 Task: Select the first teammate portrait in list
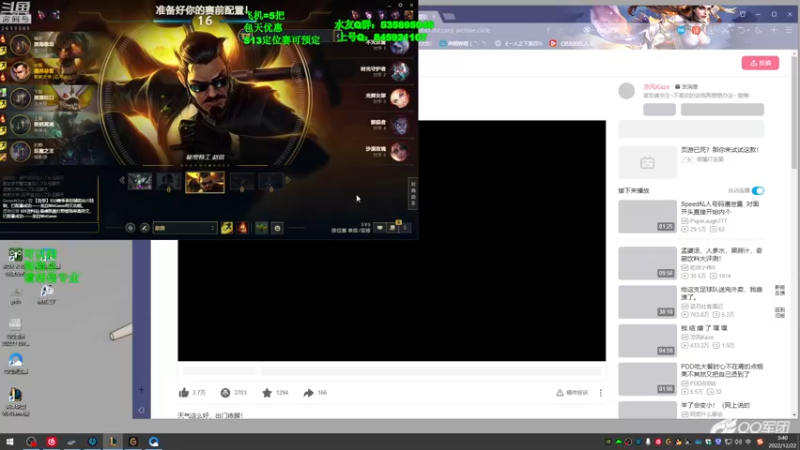(x=20, y=45)
